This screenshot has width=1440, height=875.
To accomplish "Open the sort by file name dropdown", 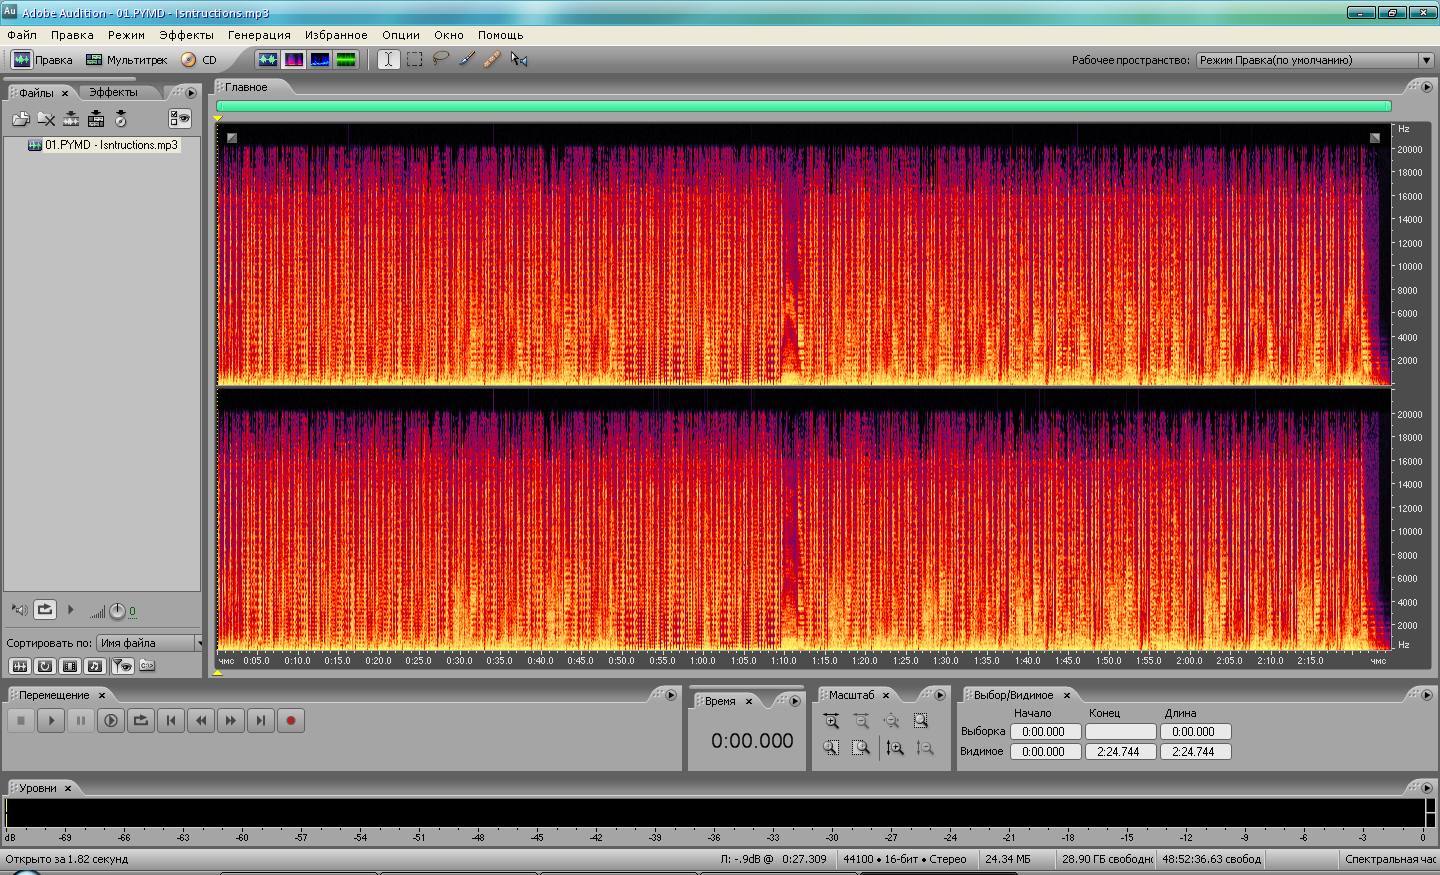I will pos(149,643).
